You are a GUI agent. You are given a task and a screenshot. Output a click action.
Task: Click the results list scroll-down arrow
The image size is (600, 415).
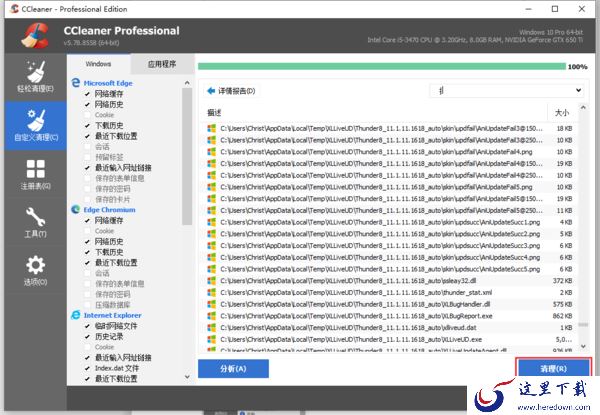pos(583,346)
